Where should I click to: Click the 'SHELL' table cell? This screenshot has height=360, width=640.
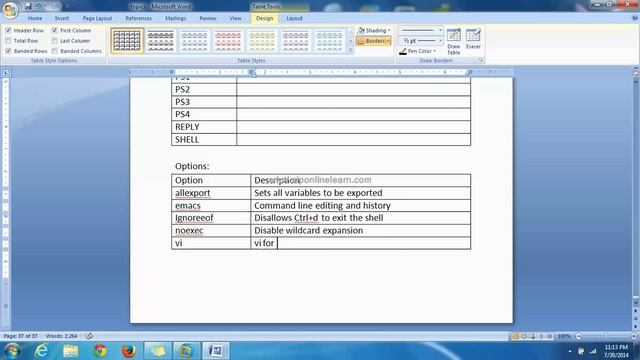pyautogui.click(x=204, y=139)
